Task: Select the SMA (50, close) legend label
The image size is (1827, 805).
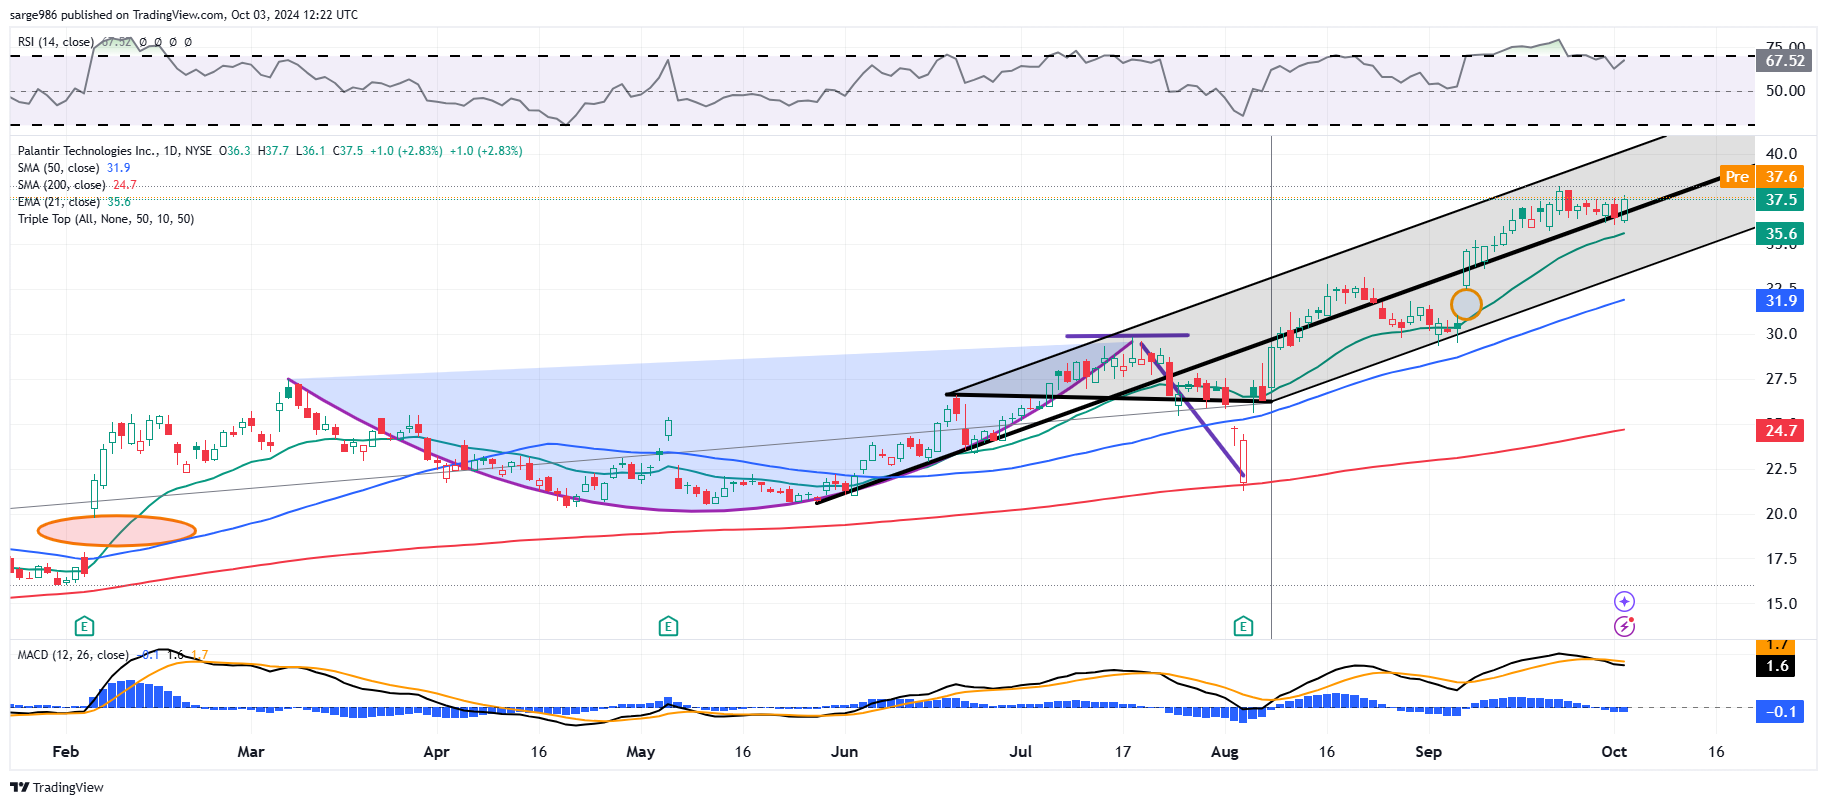Action: tap(59, 168)
